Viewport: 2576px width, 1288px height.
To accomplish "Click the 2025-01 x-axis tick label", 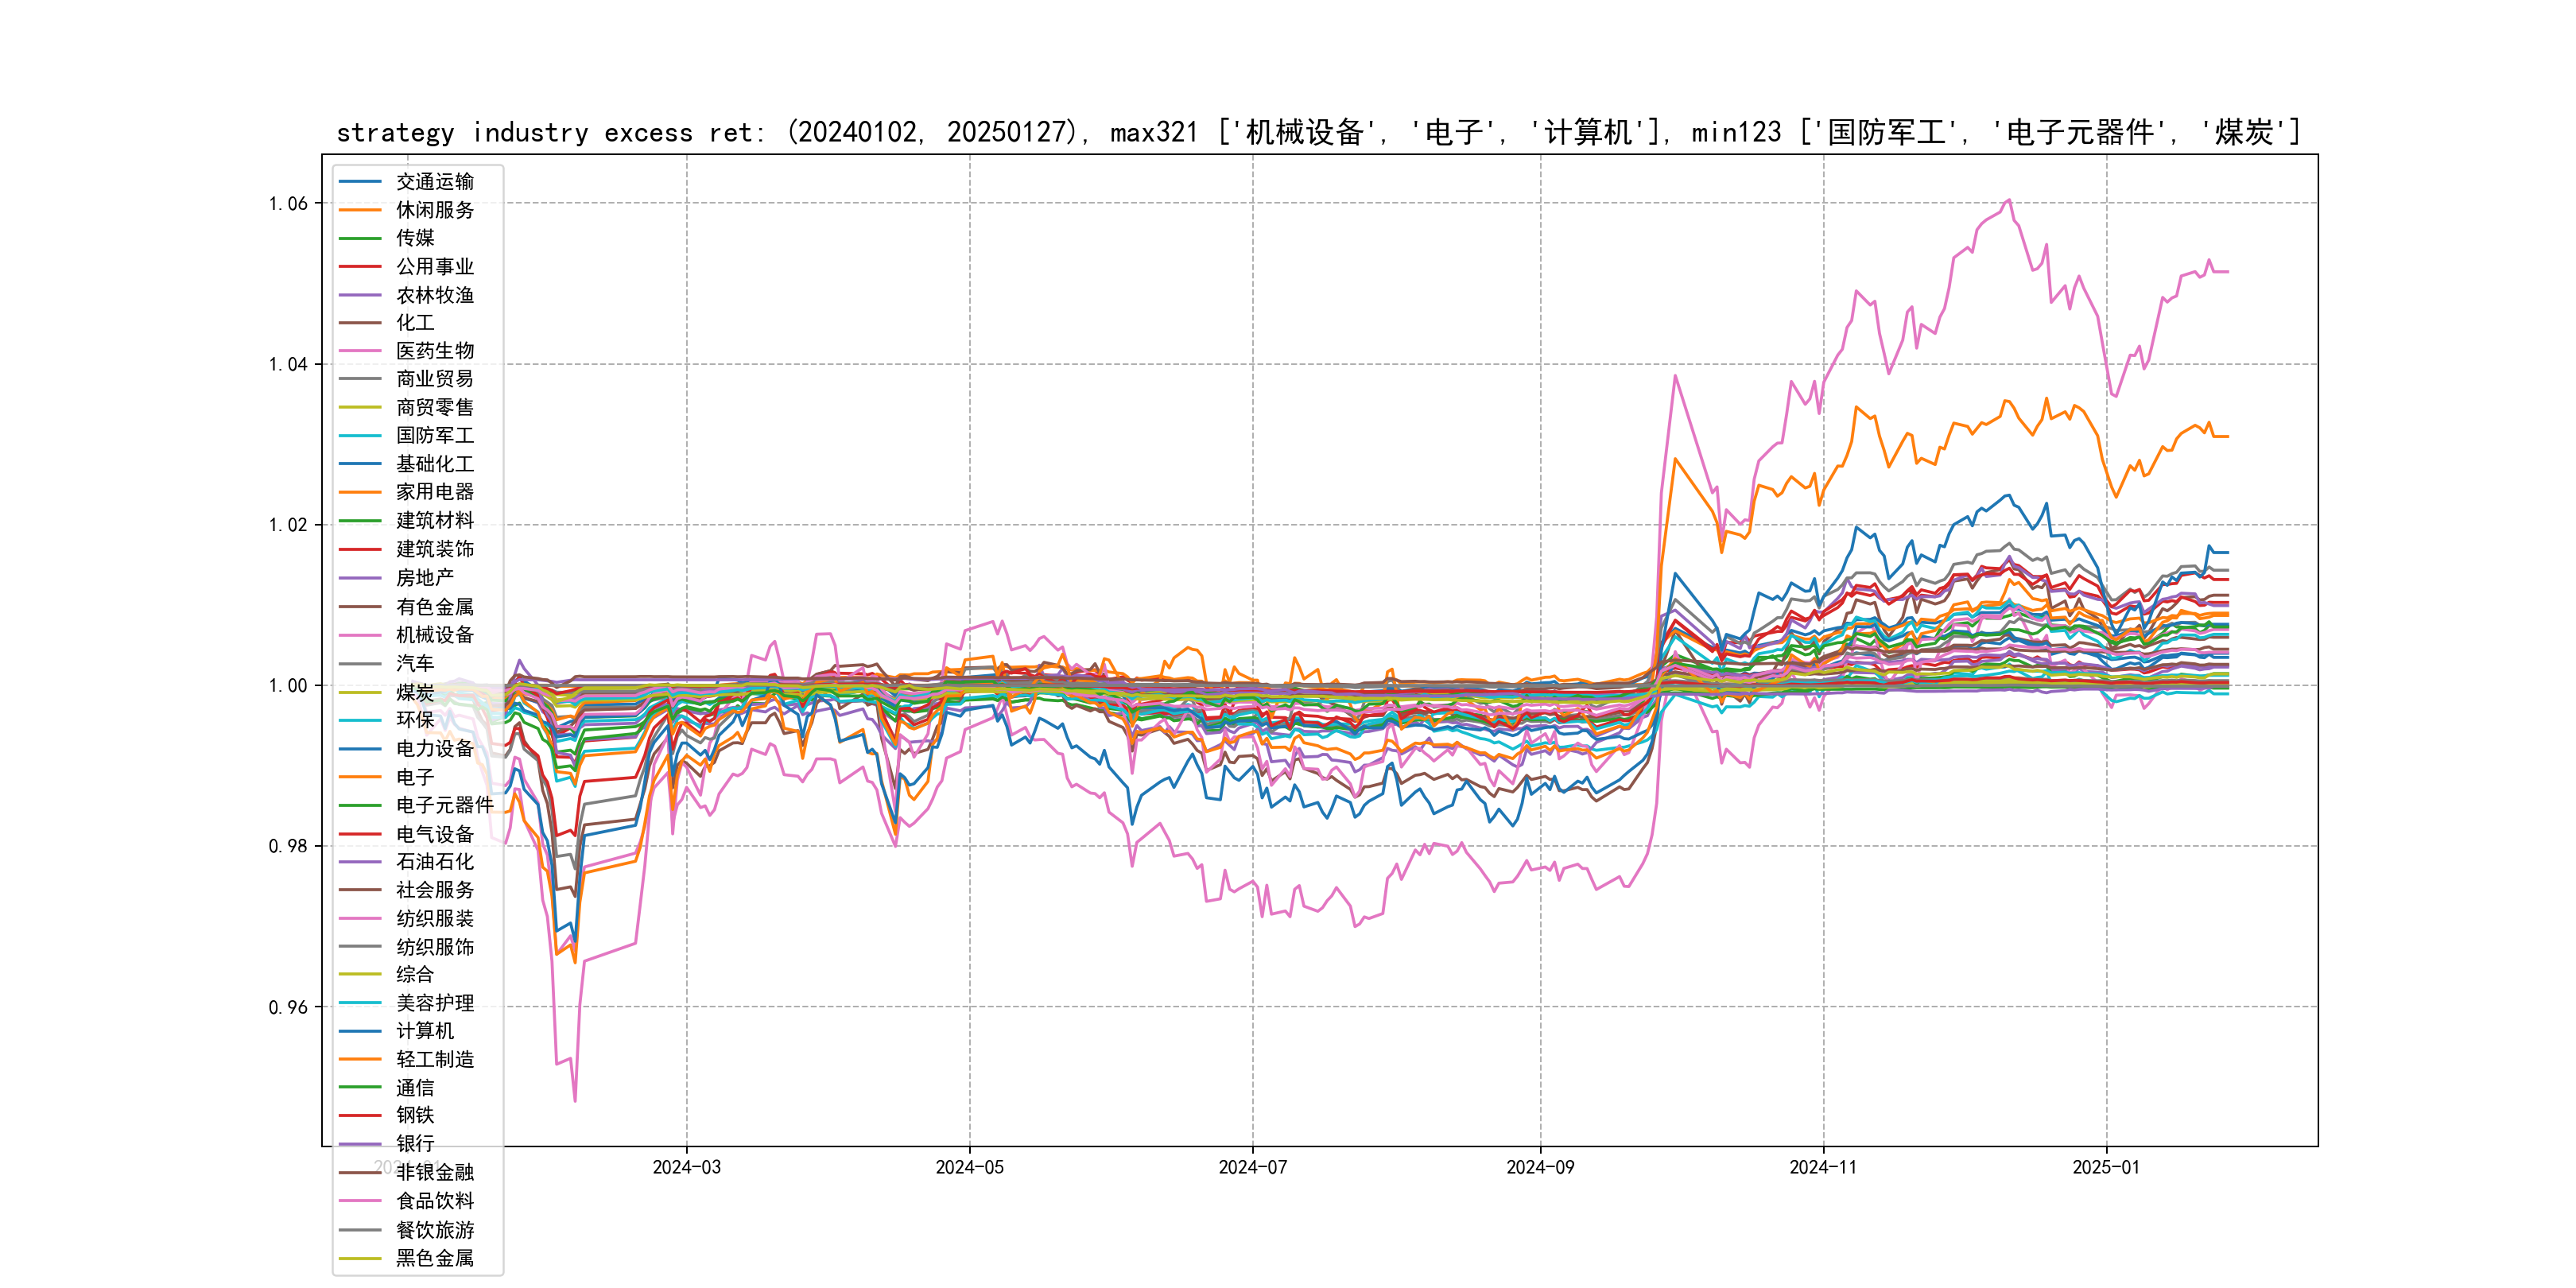I will coord(2106,1167).
